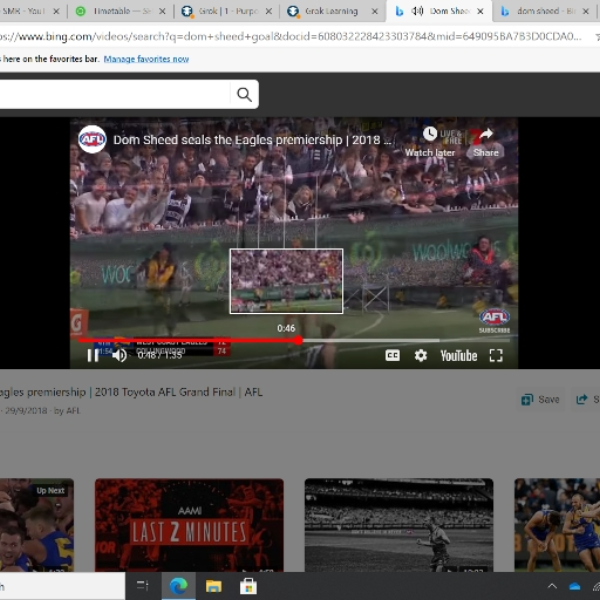
Task: Enter fullscreen mode on the video
Action: click(496, 355)
